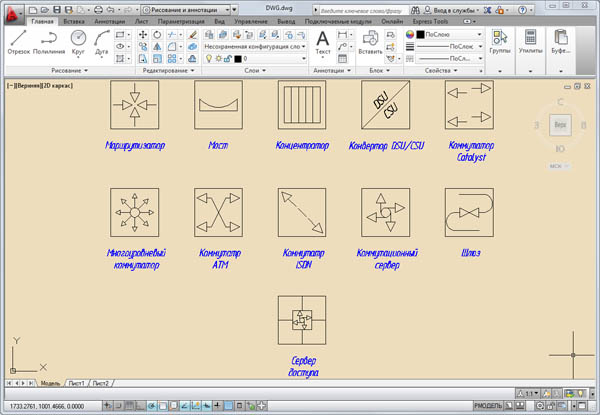Switch to the Лист1 layout tab
Screen dimensions: 600x415
point(77,383)
